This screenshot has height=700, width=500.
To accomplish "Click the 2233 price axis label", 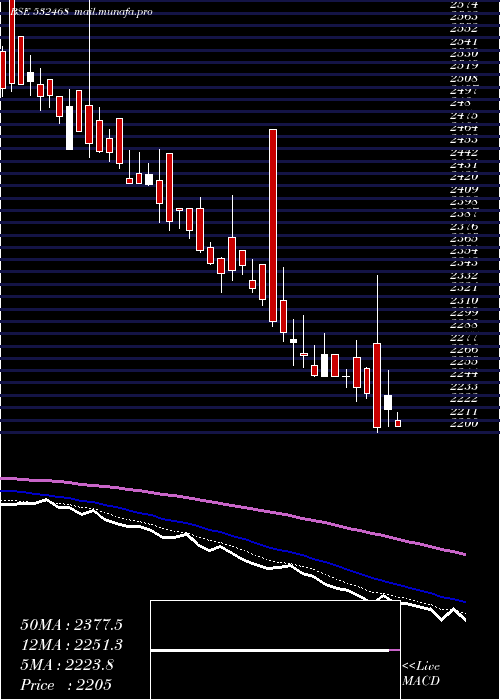I will click(x=464, y=386).
